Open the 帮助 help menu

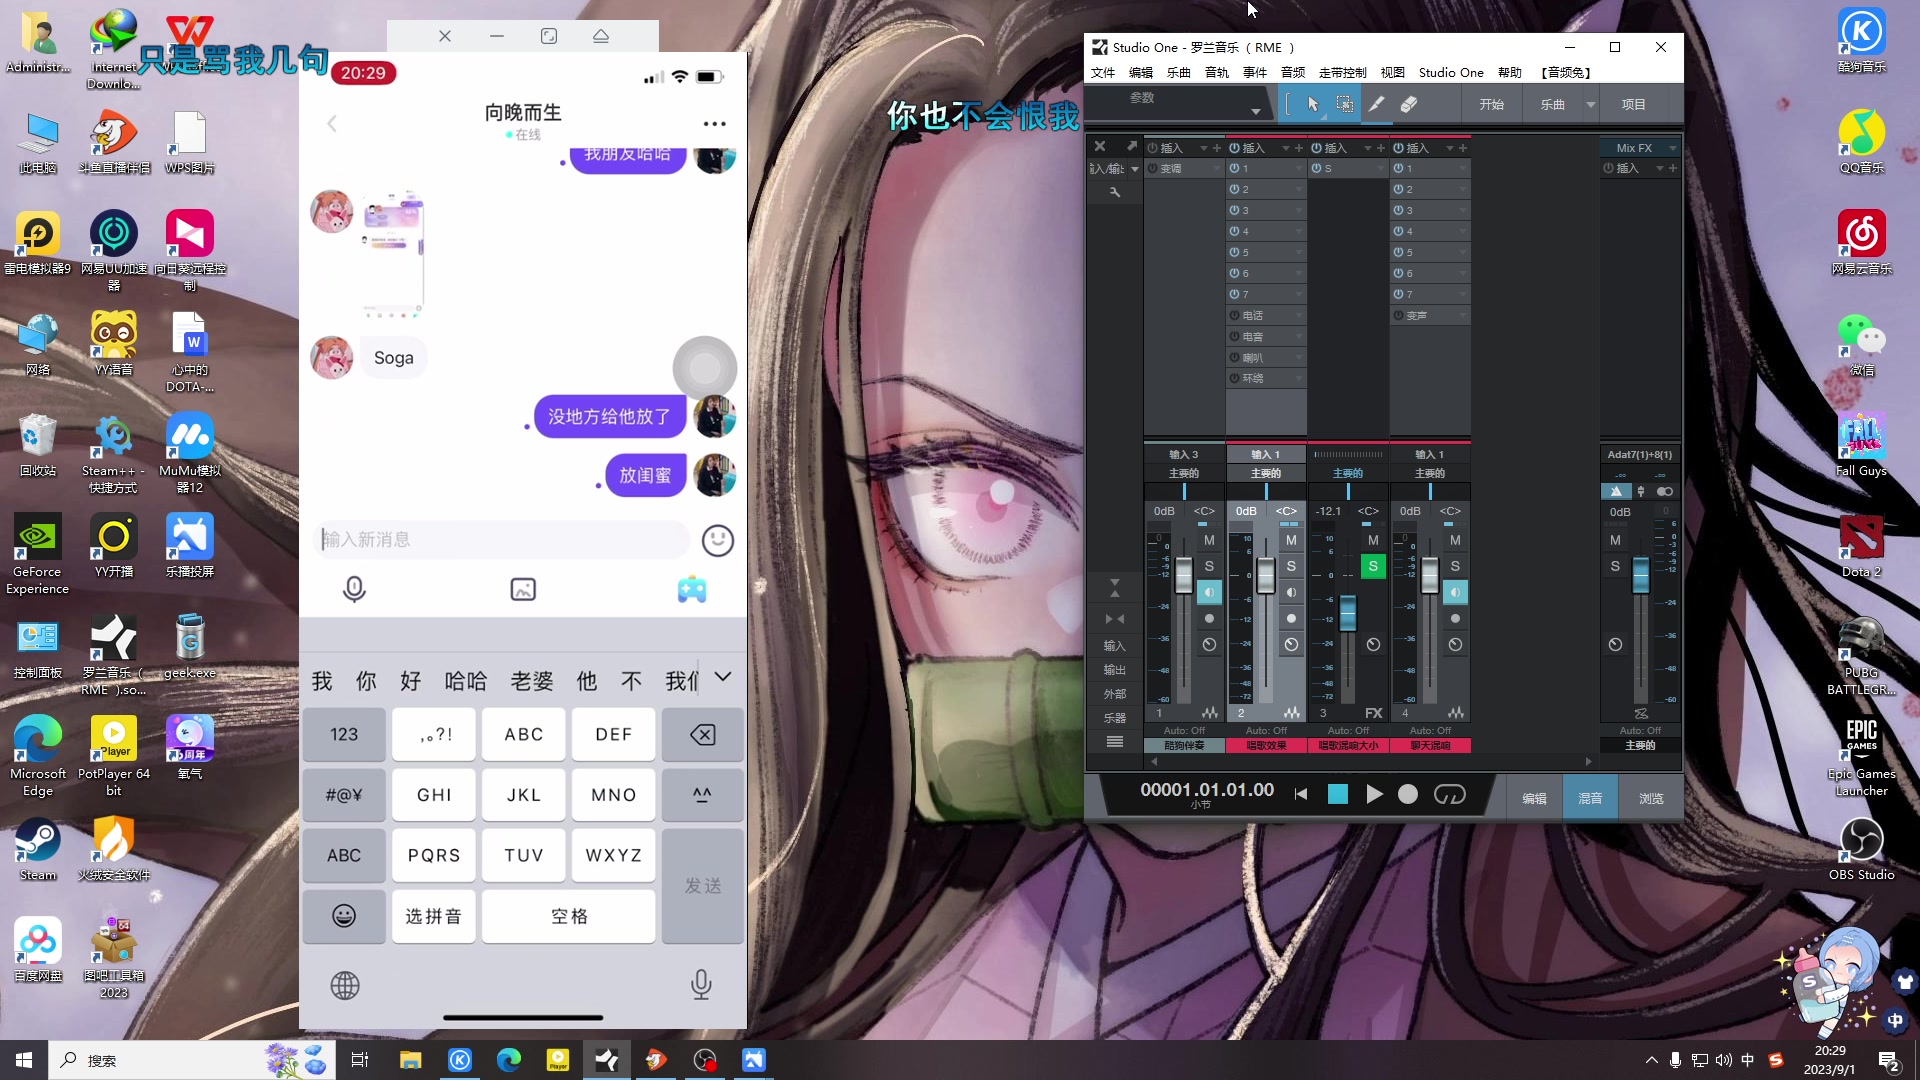tap(1510, 72)
